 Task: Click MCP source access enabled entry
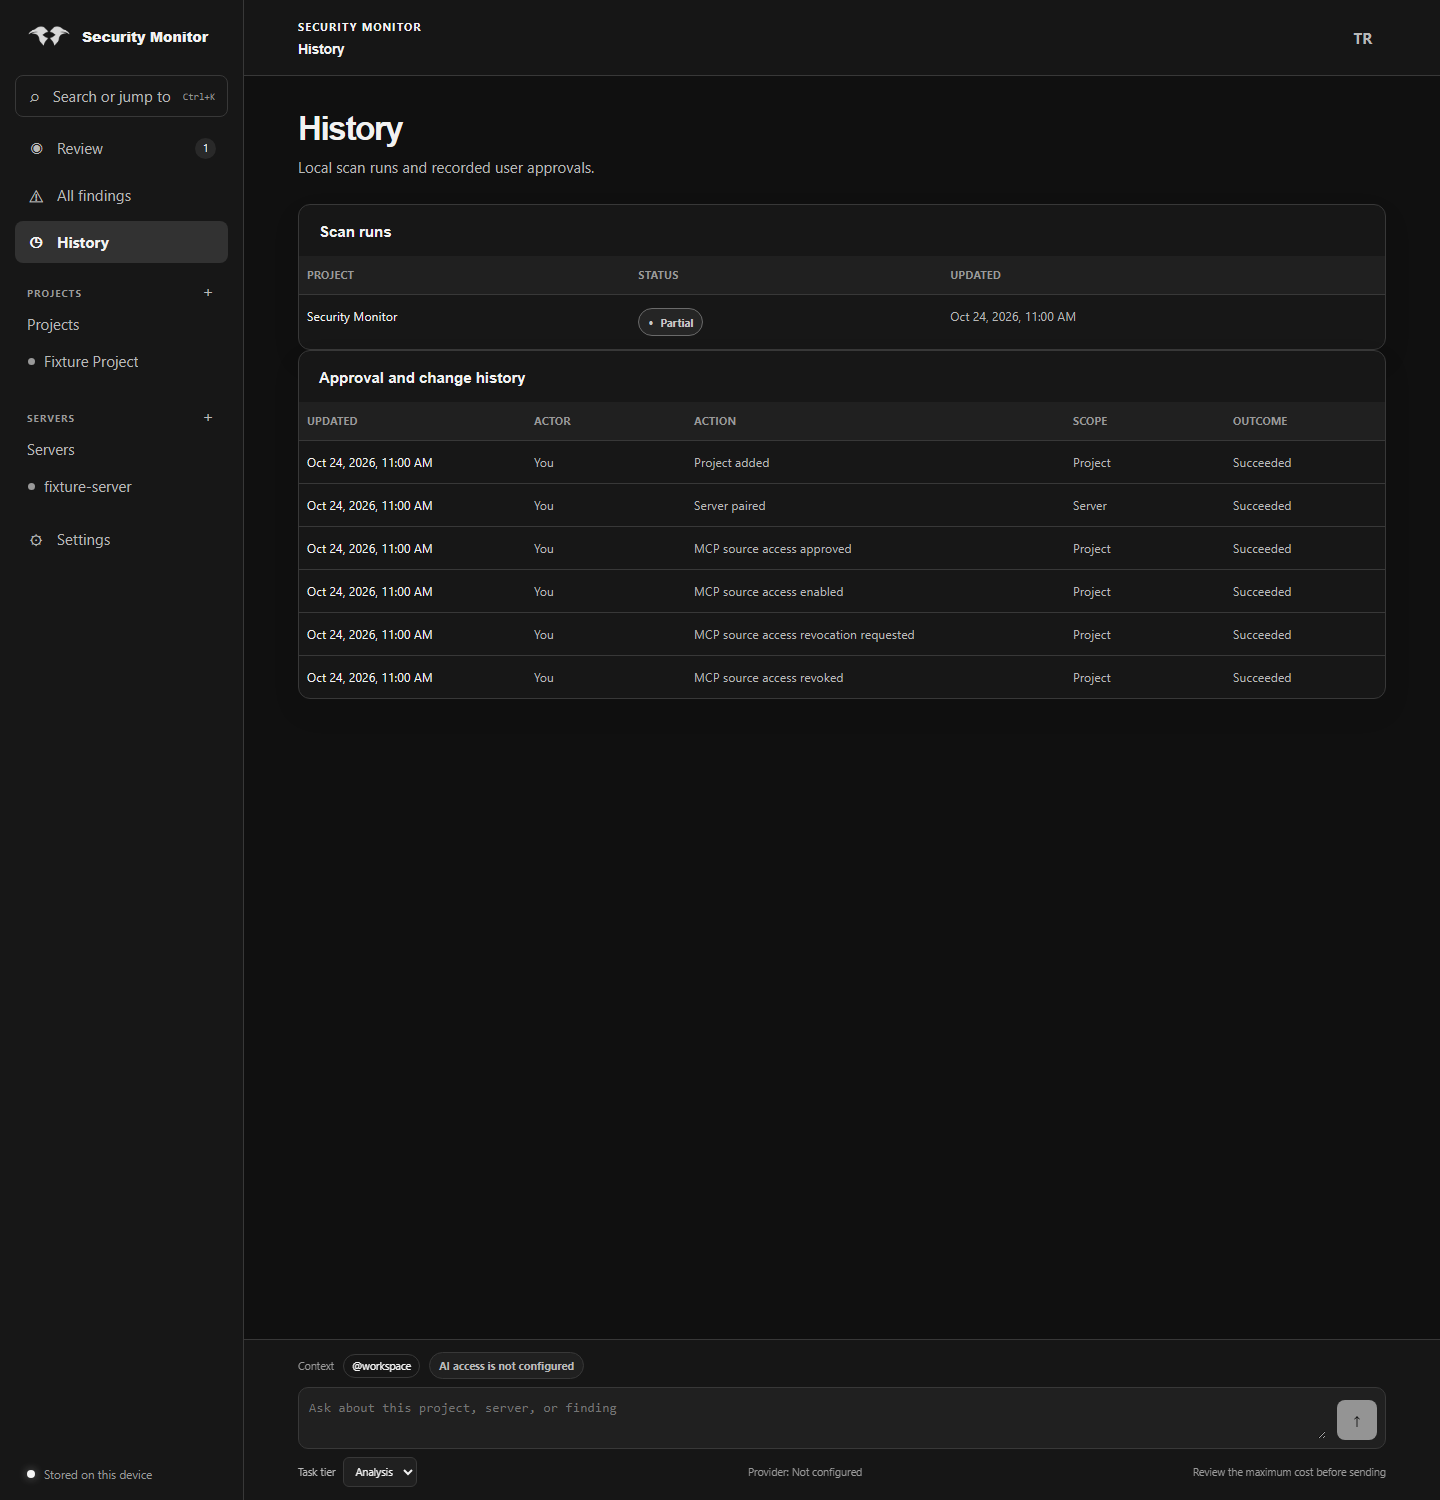(x=769, y=592)
